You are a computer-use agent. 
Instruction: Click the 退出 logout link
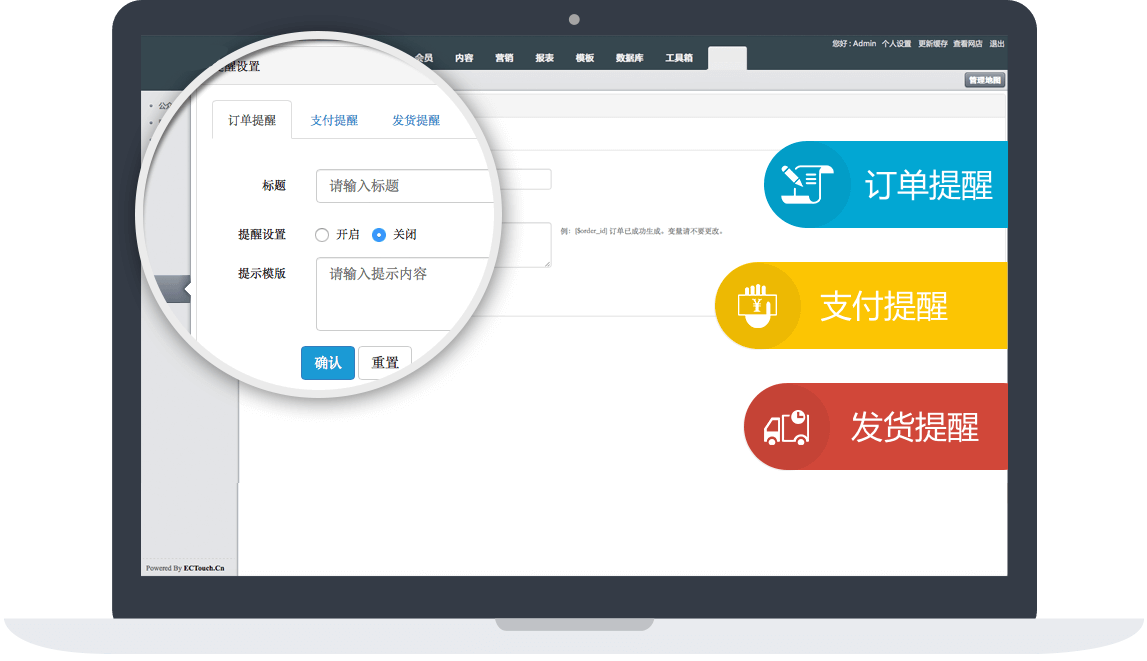(997, 44)
